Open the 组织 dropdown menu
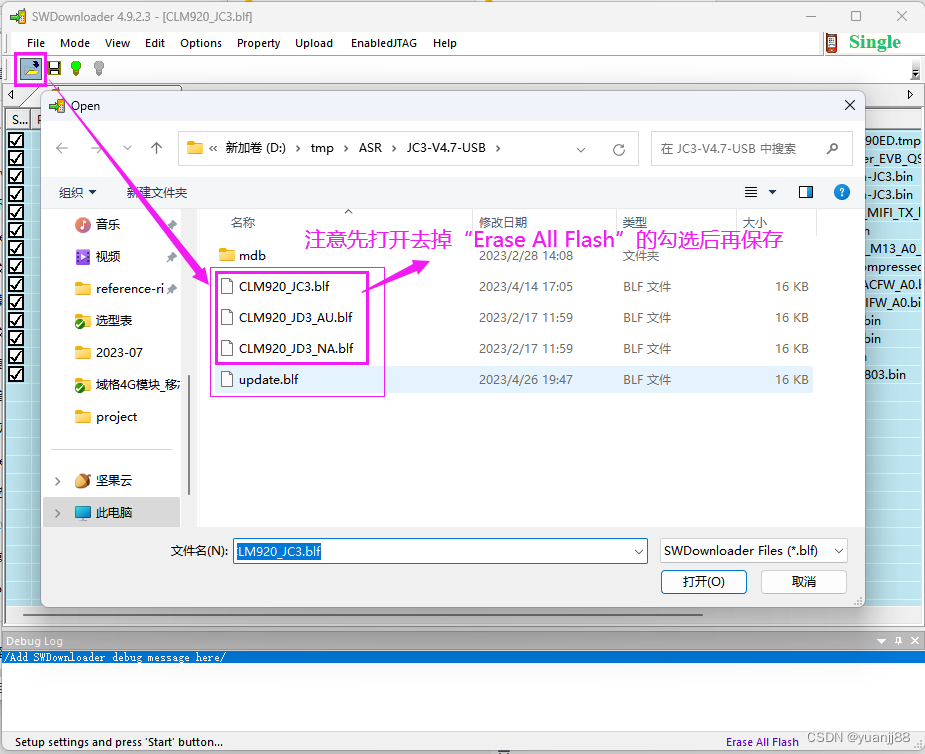The width and height of the screenshot is (925, 754). (78, 192)
